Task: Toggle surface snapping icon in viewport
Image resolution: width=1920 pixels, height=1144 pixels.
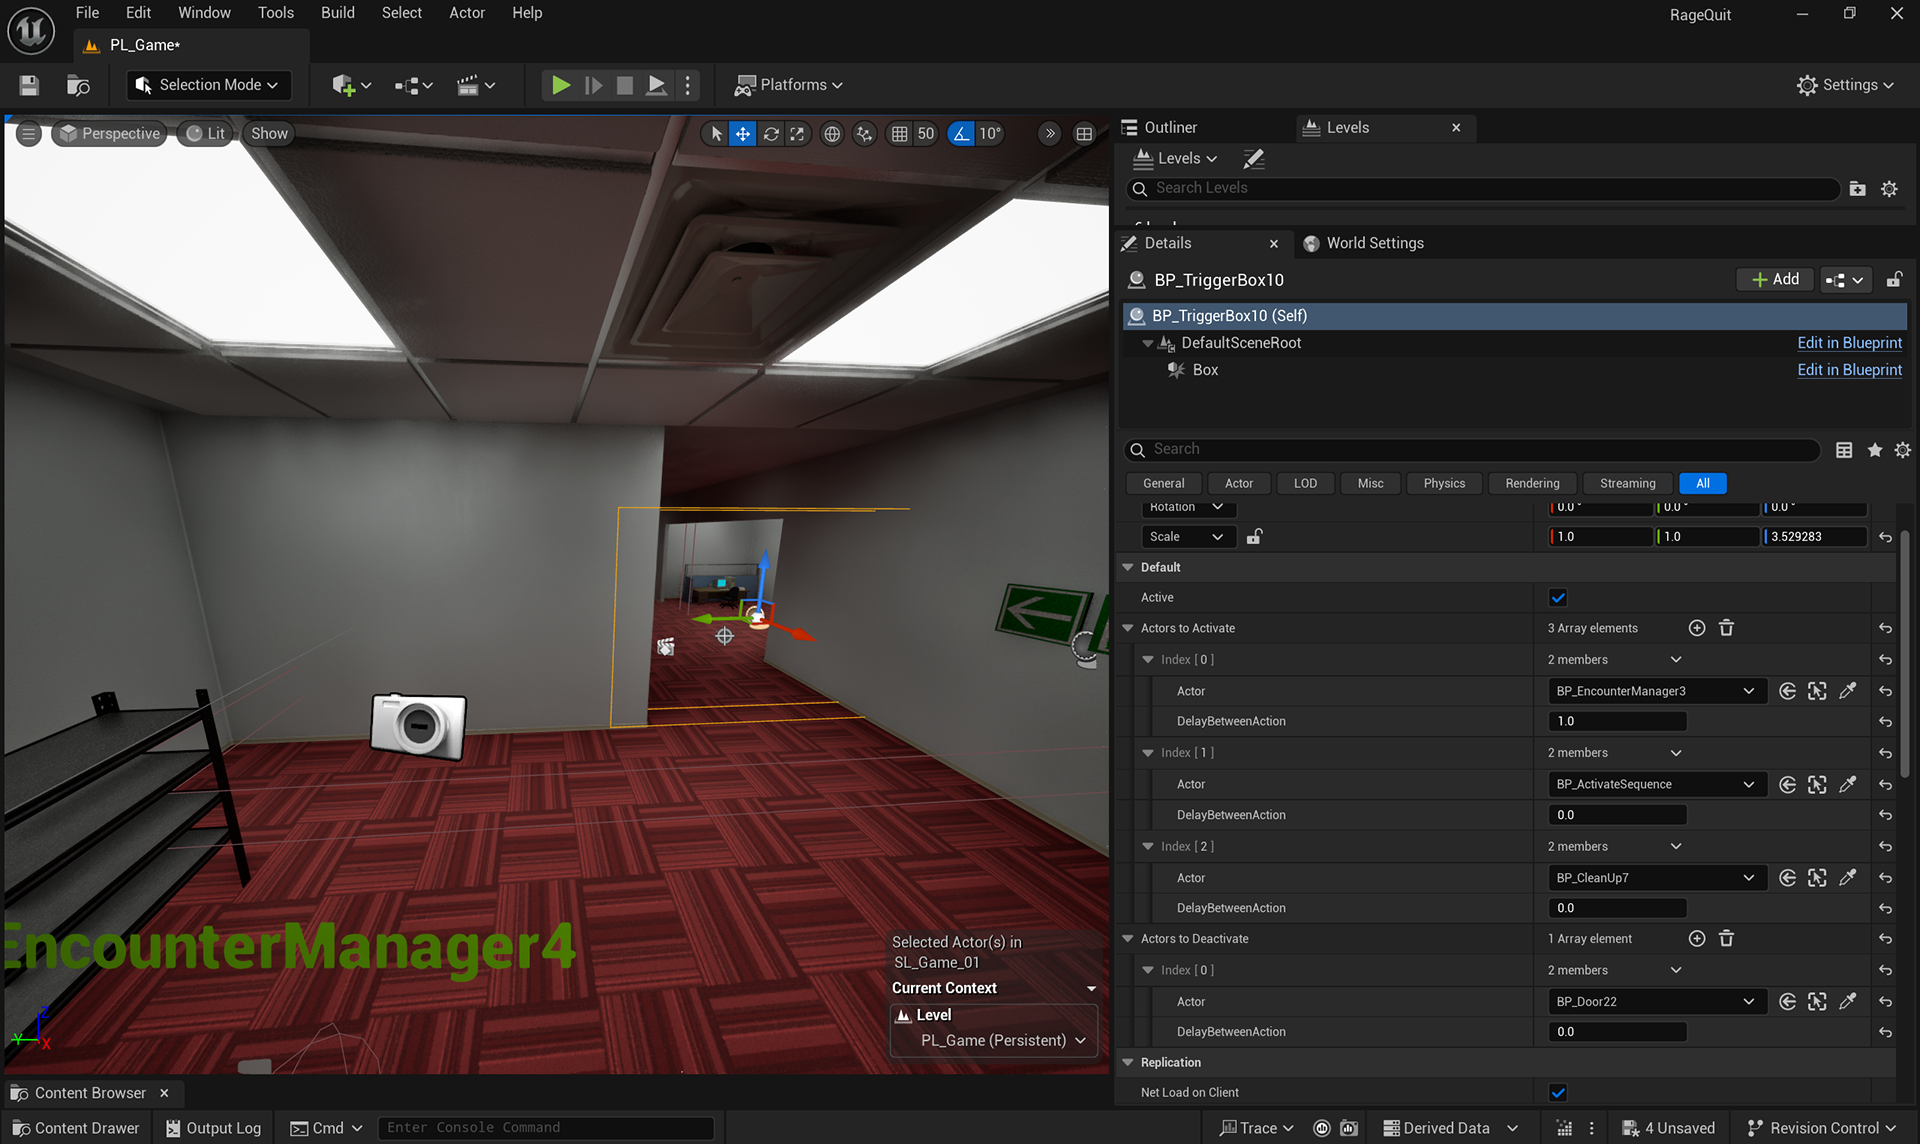Action: click(865, 133)
